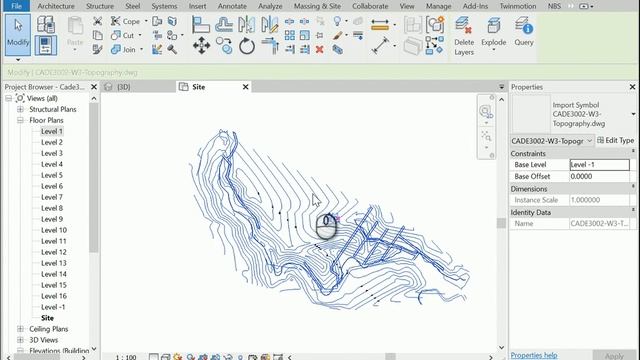Select the Mirror – Draw Axis tool
640x360 pixels.
(x=270, y=24)
